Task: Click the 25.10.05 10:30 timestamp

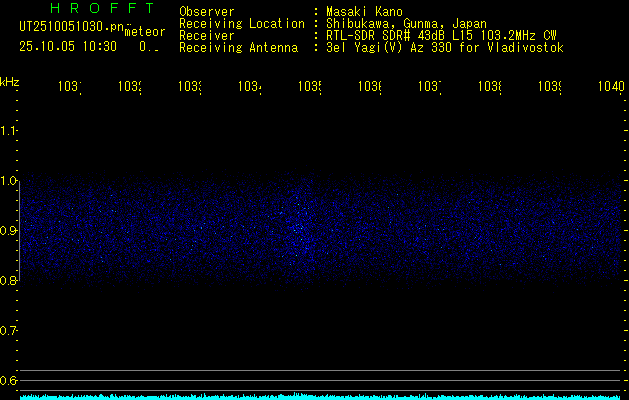Action: [68, 46]
